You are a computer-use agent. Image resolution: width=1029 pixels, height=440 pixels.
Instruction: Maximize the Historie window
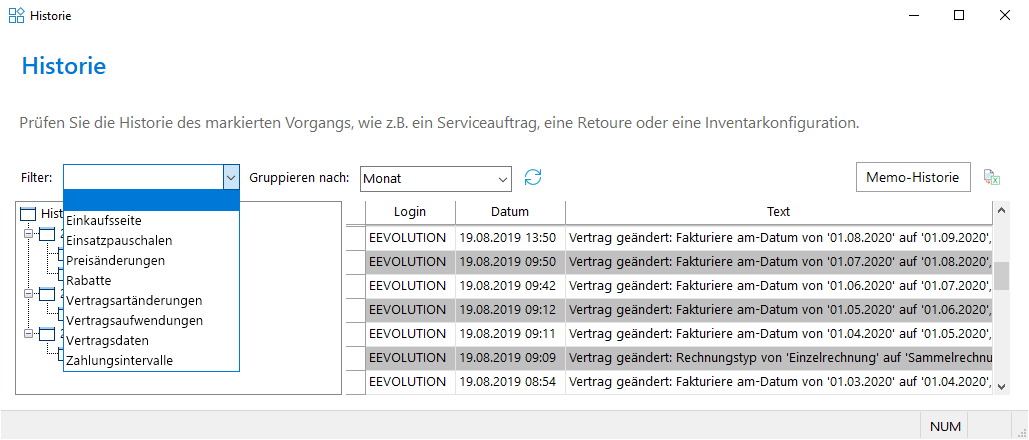pos(959,16)
